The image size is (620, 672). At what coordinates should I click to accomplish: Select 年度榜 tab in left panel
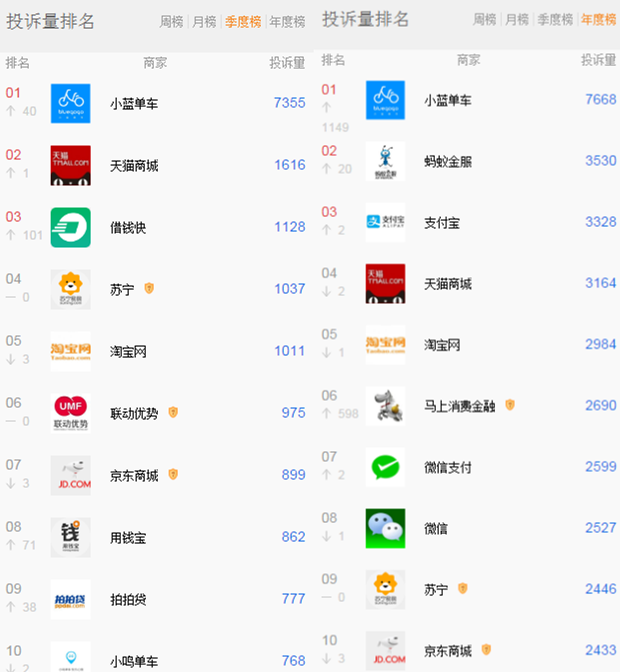[287, 21]
